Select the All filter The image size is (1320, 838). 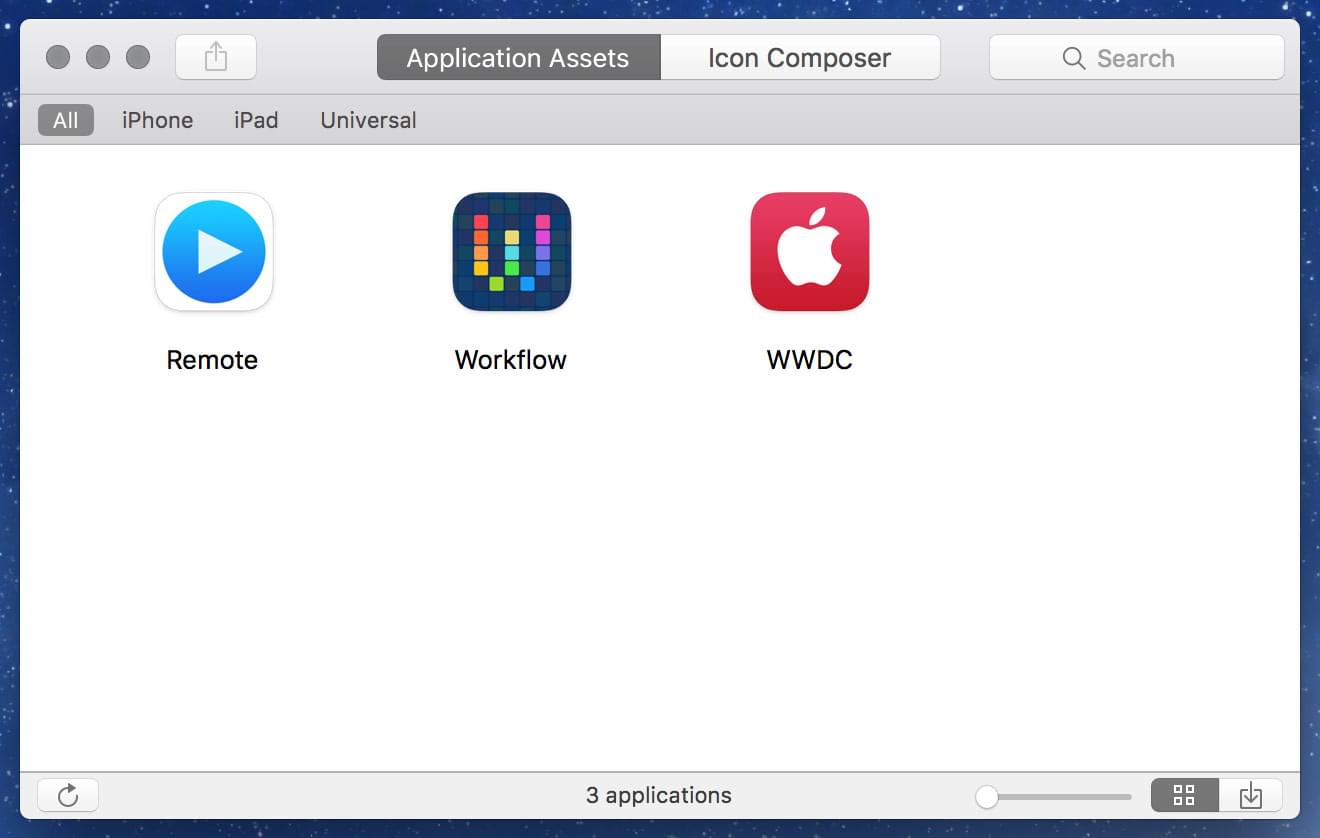[x=66, y=120]
